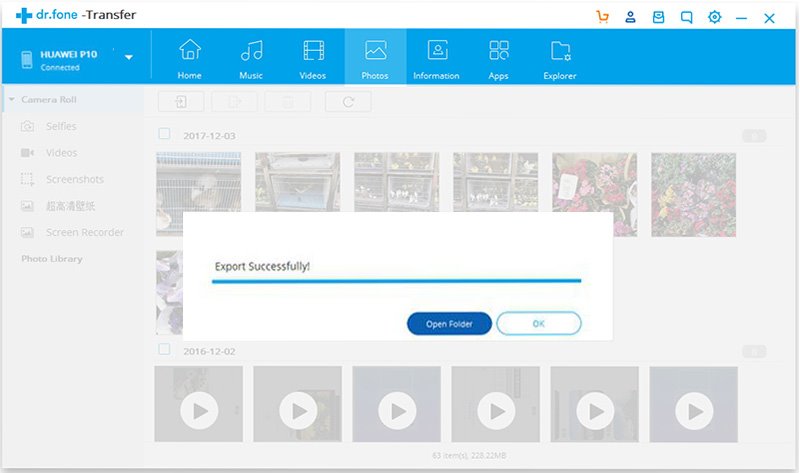Click the 2017-12-03 date label
800x473 pixels.
pos(209,136)
